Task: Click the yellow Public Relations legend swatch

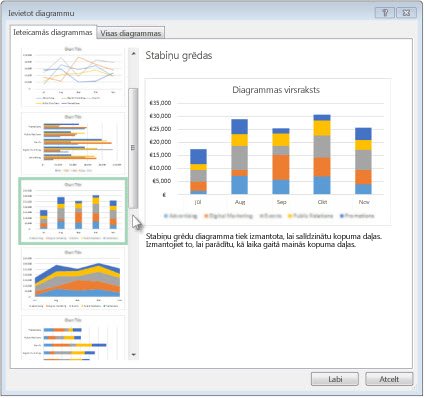Action: pyautogui.click(x=290, y=216)
